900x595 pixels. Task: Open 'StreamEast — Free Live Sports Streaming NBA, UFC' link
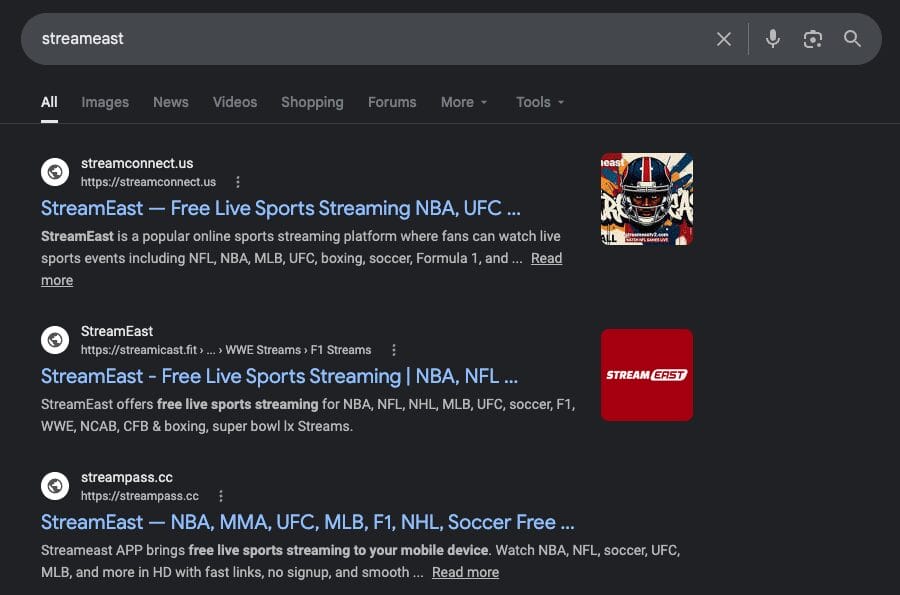pos(281,208)
